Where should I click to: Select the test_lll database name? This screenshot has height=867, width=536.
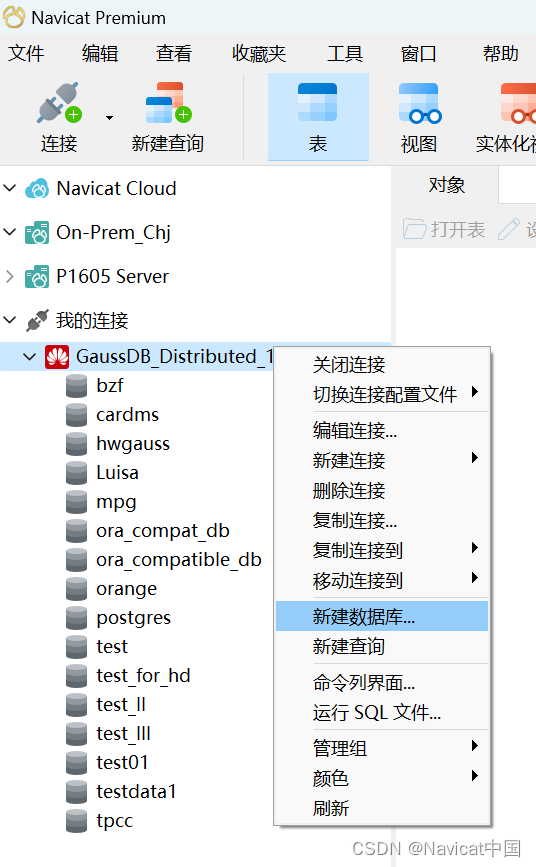tap(123, 734)
